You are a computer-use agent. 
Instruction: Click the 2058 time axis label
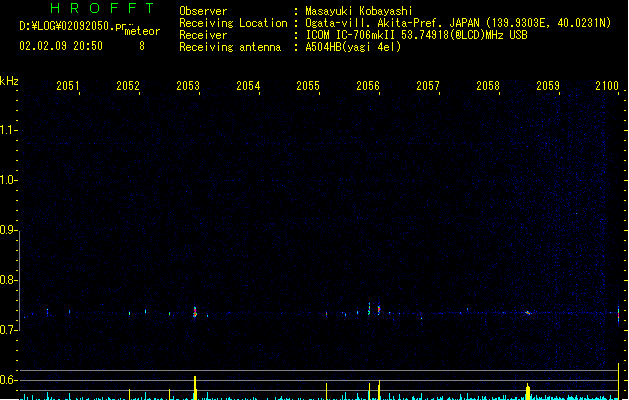488,86
